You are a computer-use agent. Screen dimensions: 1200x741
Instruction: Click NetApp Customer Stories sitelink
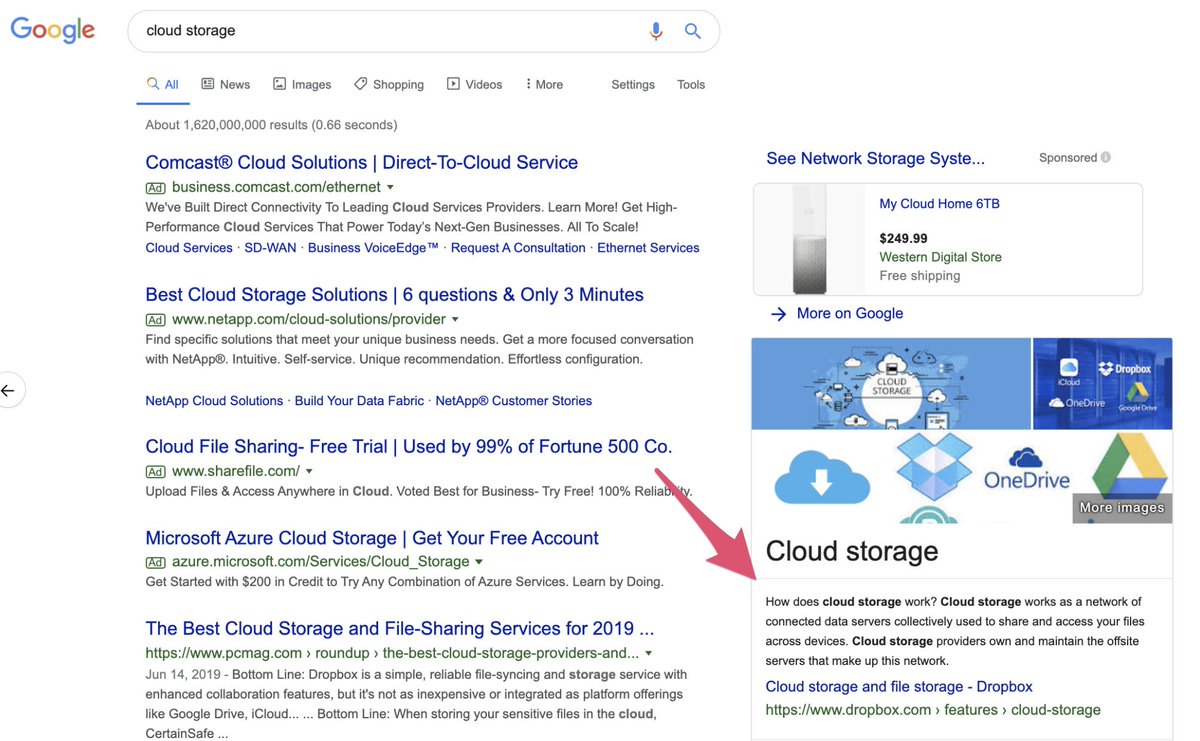pos(514,401)
